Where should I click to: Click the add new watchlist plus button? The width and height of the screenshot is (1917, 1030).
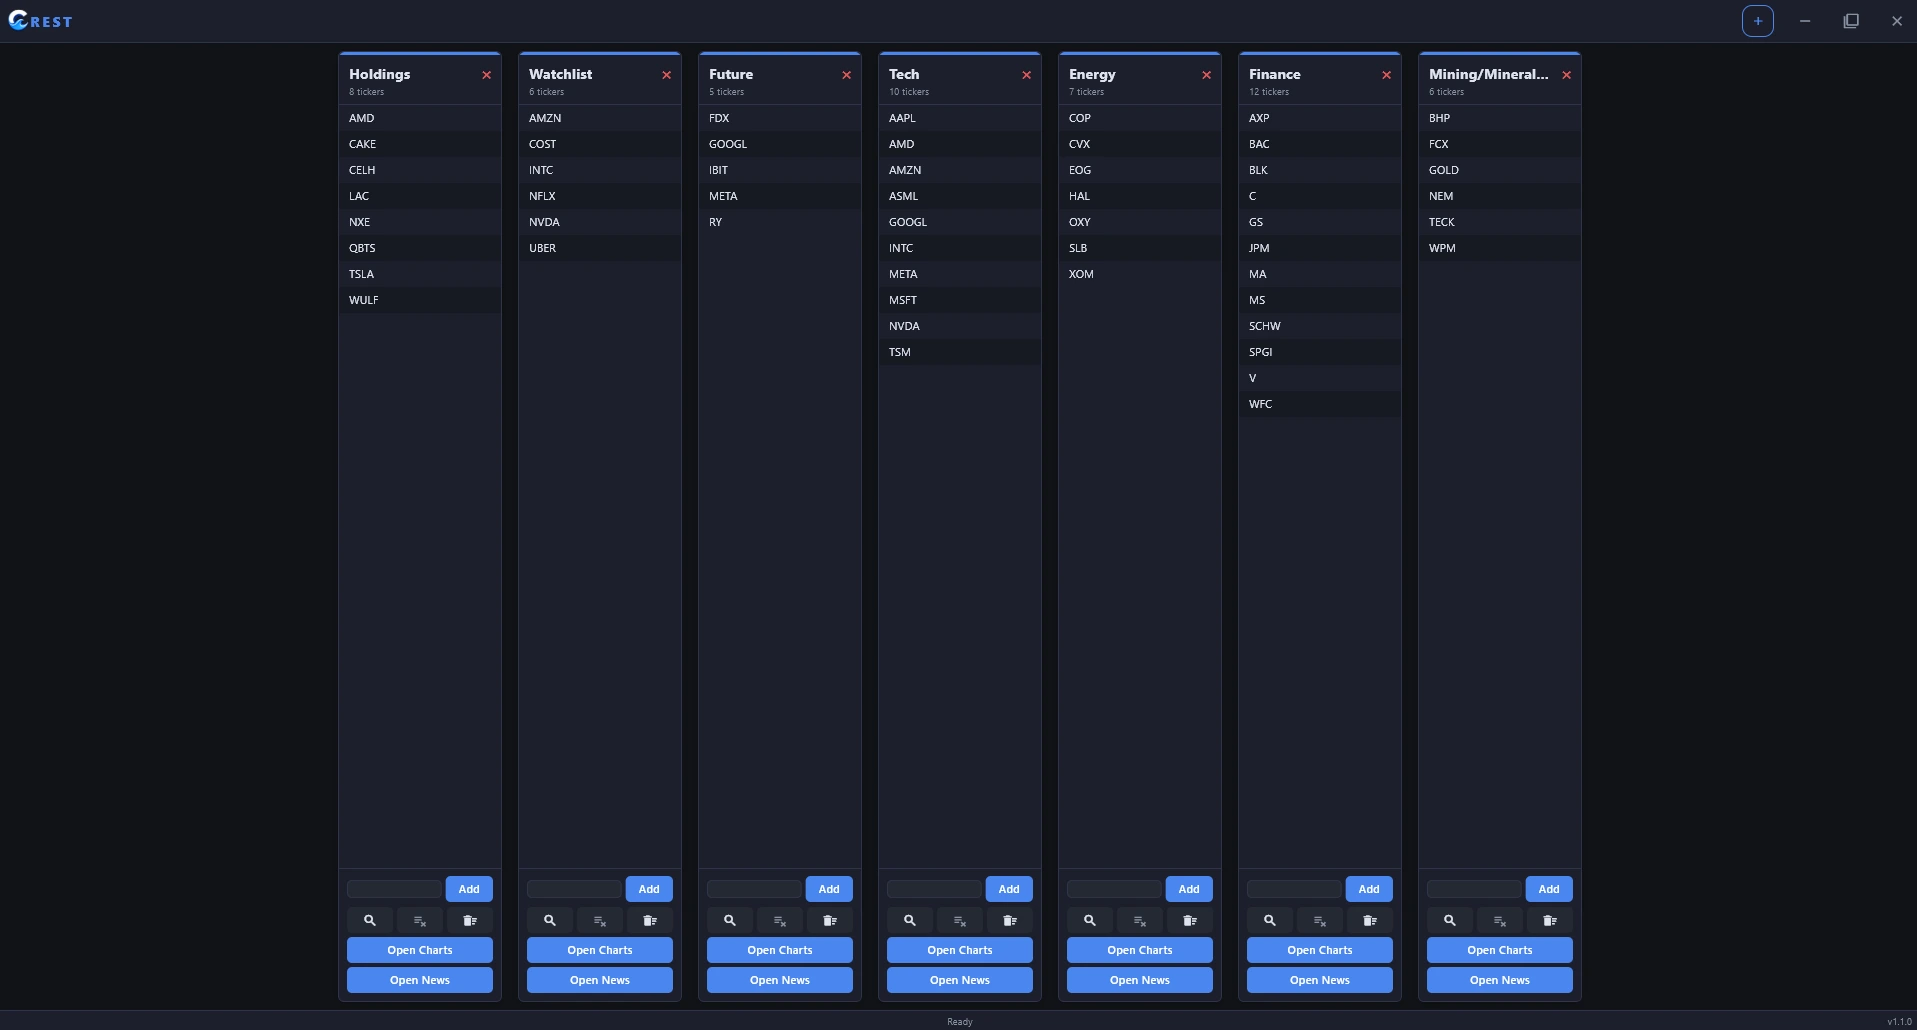1757,21
